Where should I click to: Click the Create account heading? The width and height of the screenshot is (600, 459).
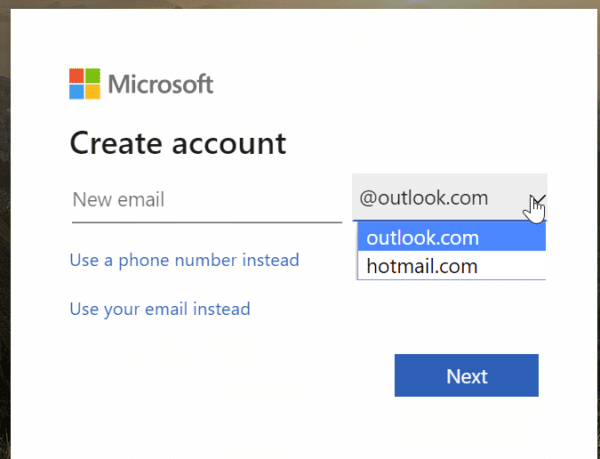coord(178,143)
